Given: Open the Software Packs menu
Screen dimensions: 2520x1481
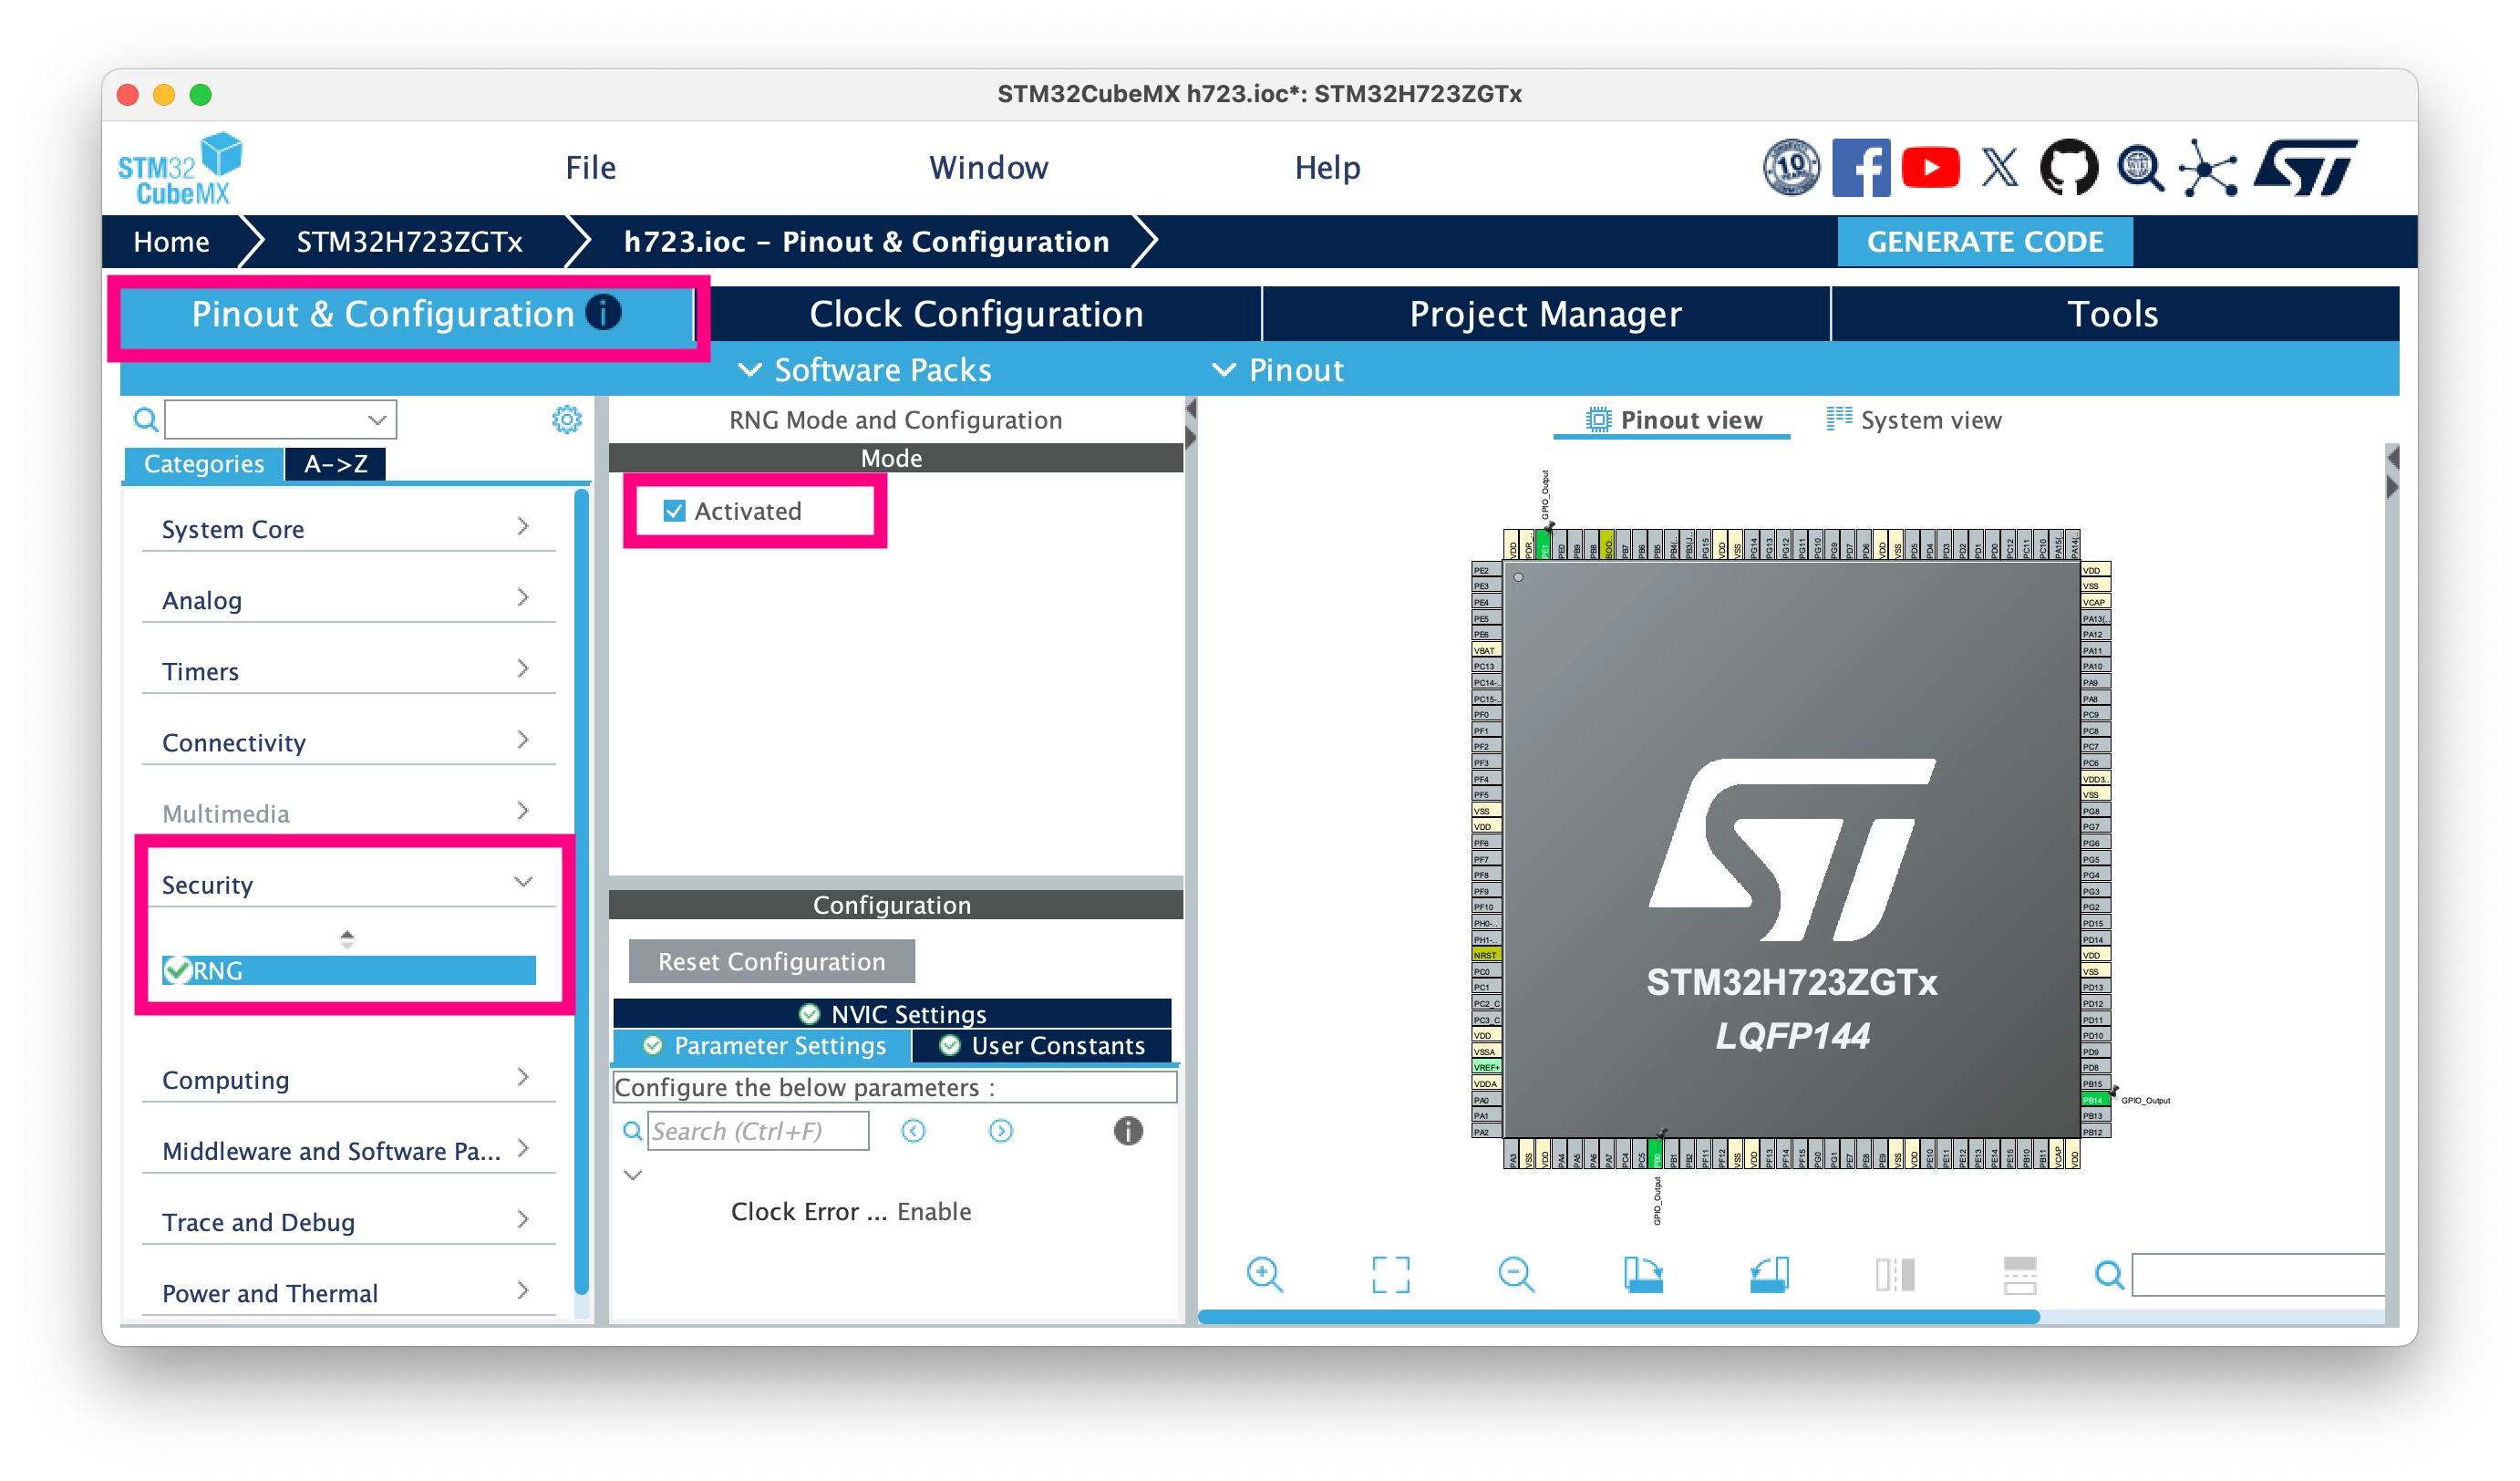Looking at the screenshot, I should click(x=864, y=369).
